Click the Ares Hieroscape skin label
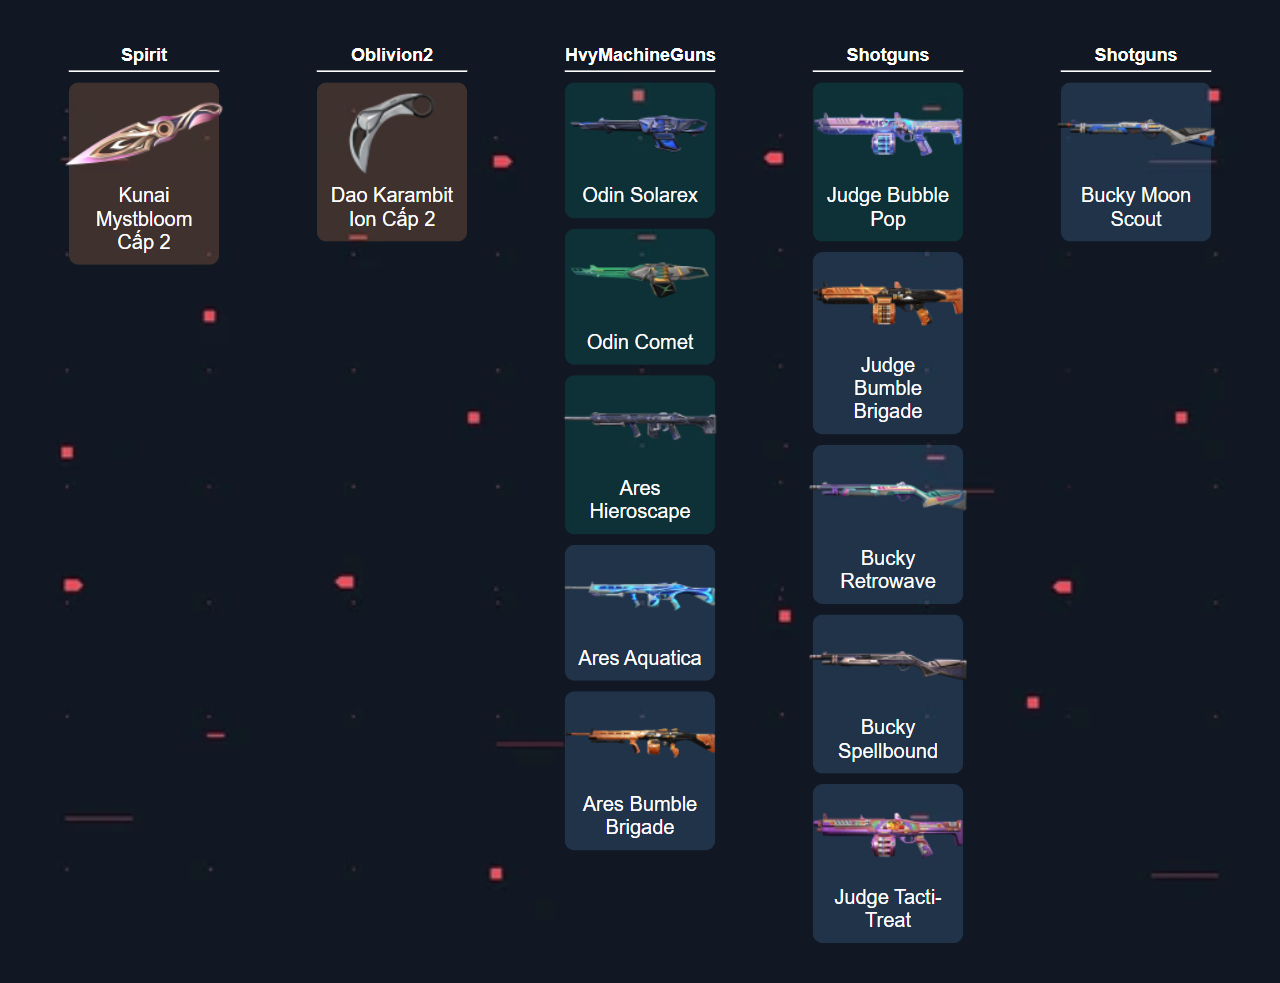 (640, 500)
